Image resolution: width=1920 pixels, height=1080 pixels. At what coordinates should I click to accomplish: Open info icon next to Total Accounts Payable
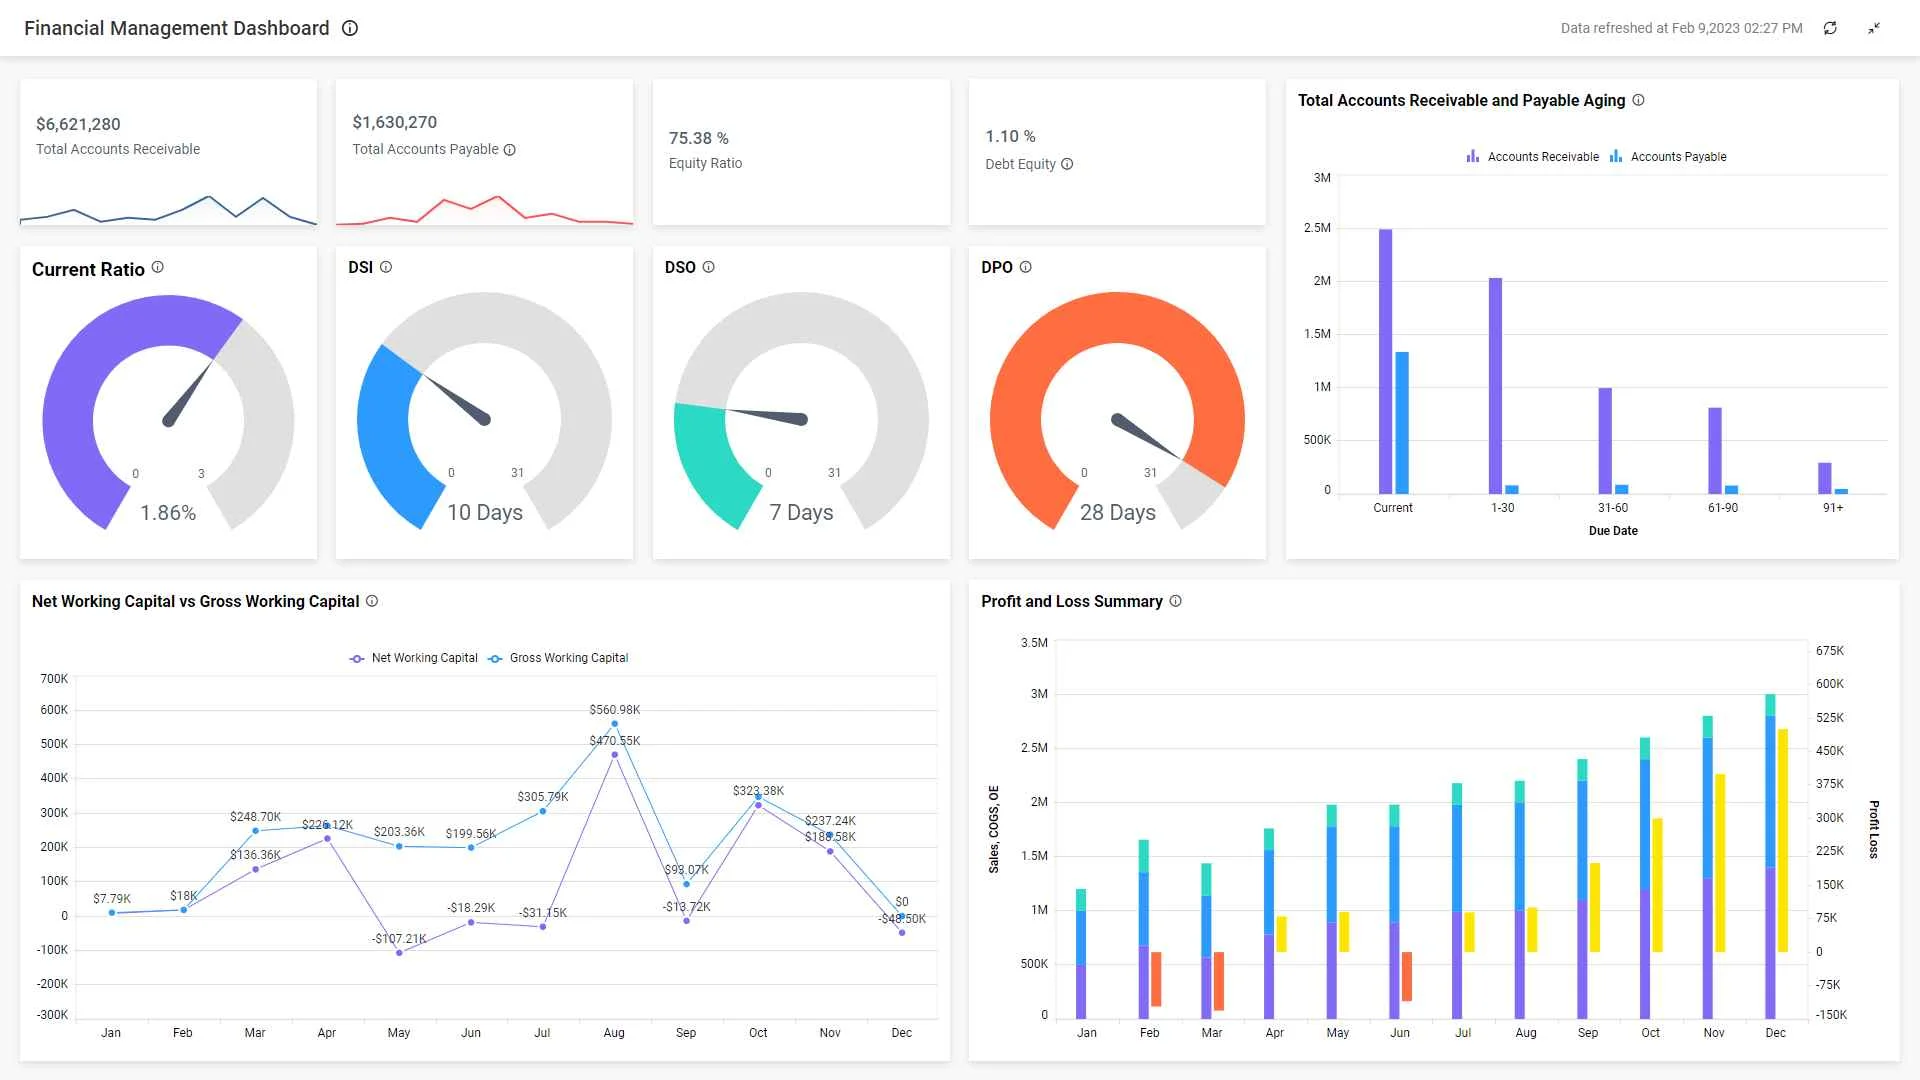(510, 150)
